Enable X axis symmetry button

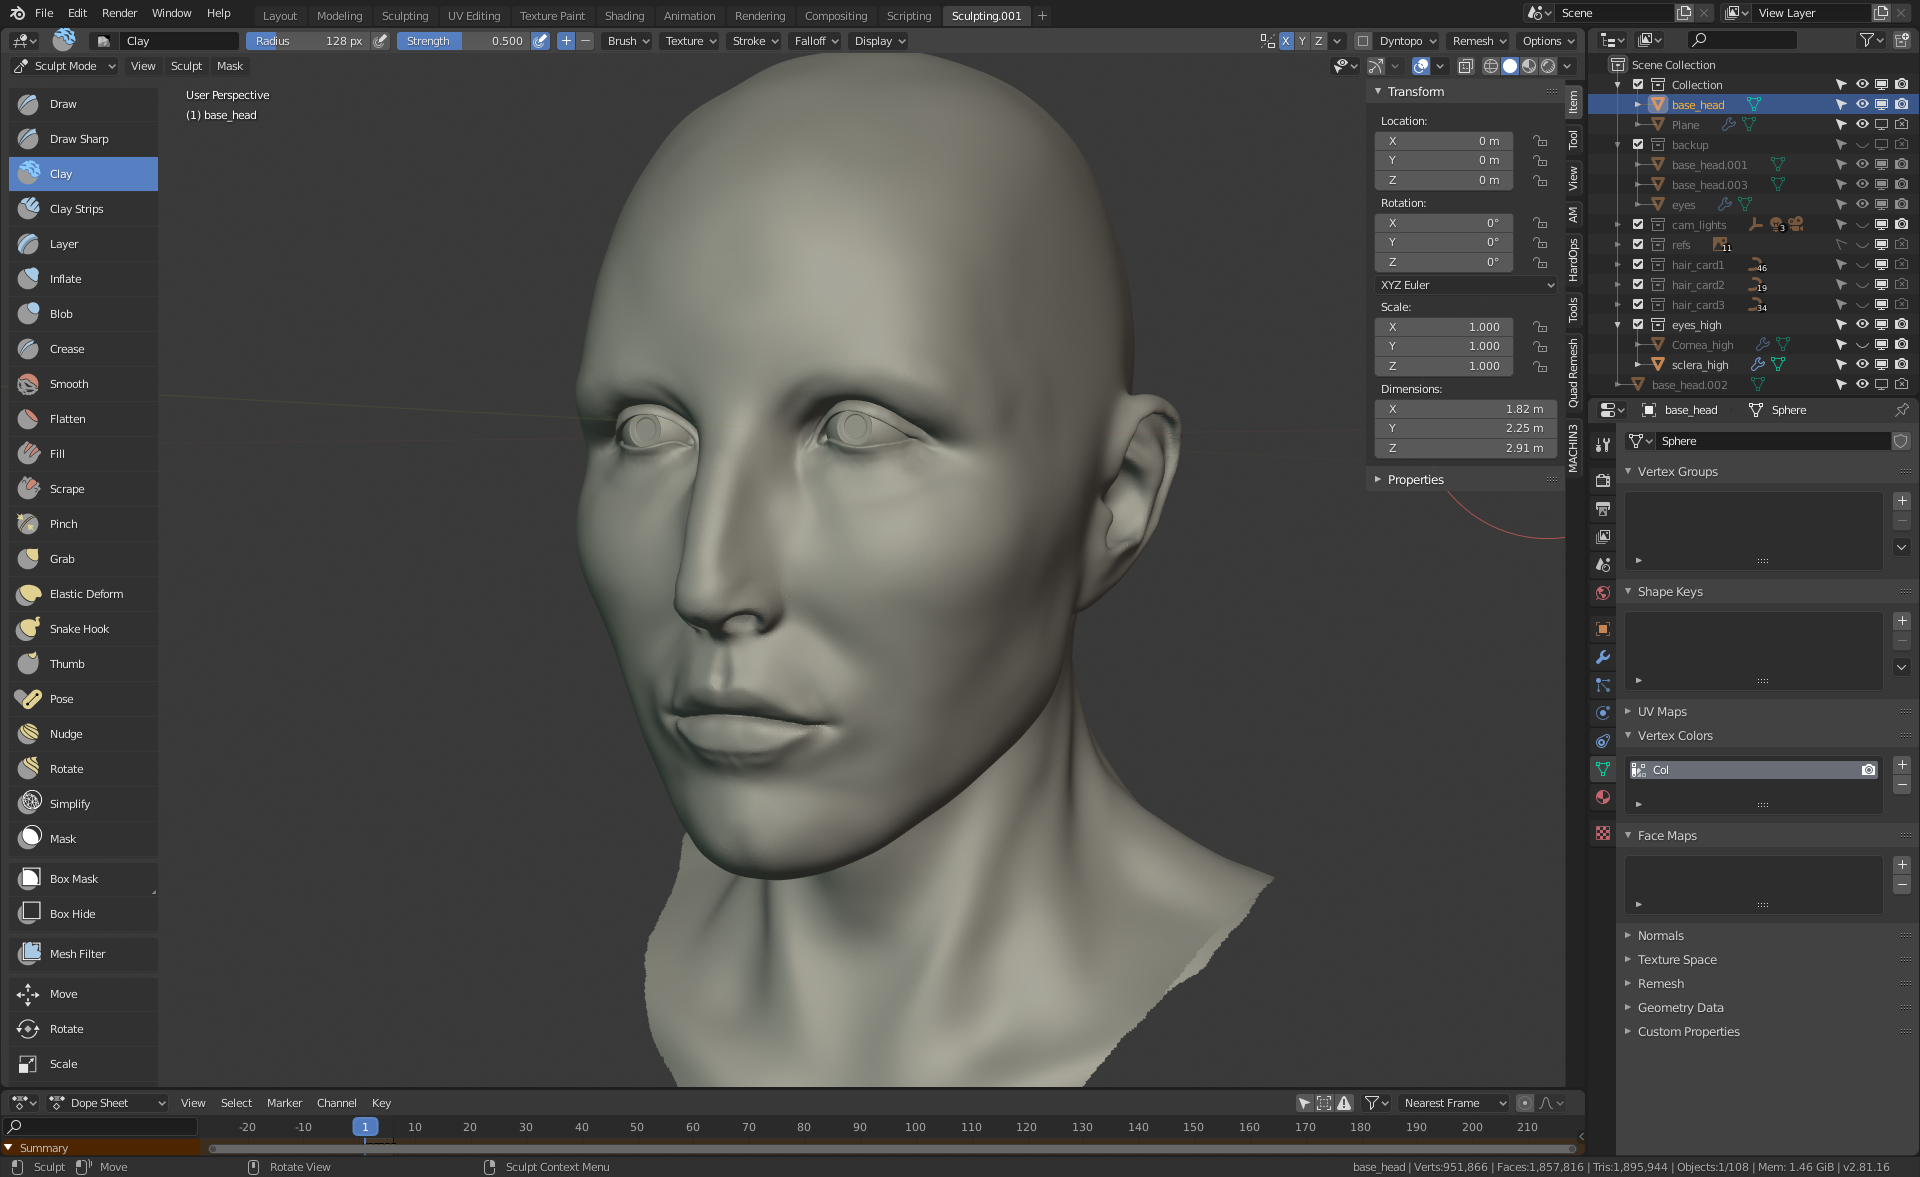click(x=1286, y=41)
